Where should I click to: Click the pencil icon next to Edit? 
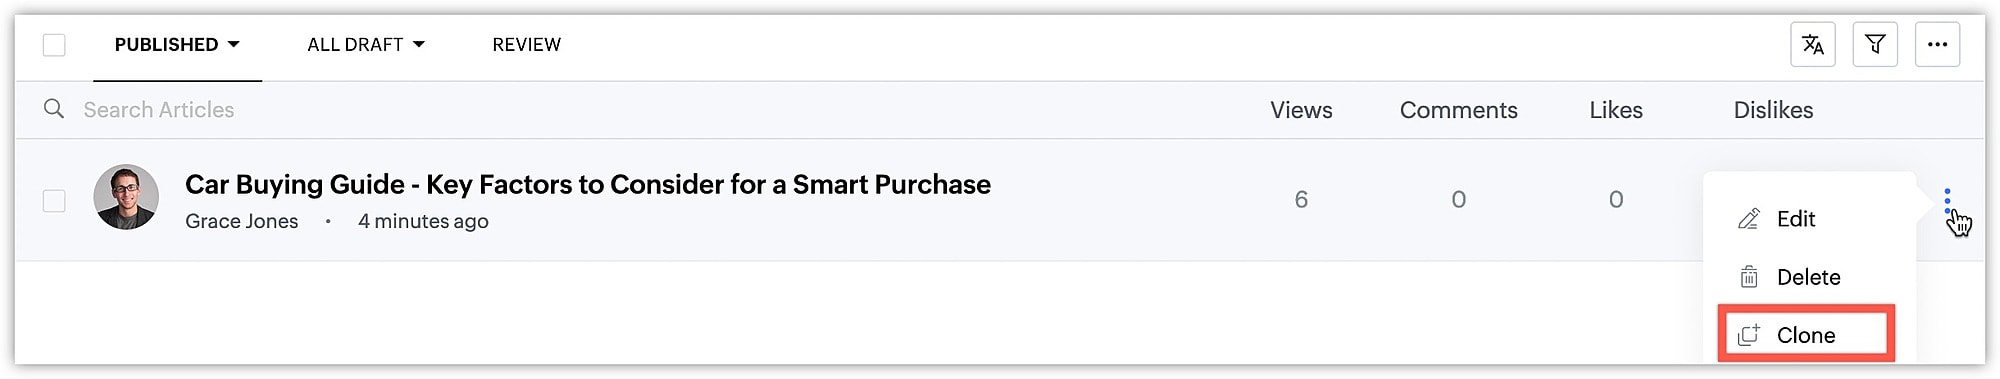click(1749, 219)
